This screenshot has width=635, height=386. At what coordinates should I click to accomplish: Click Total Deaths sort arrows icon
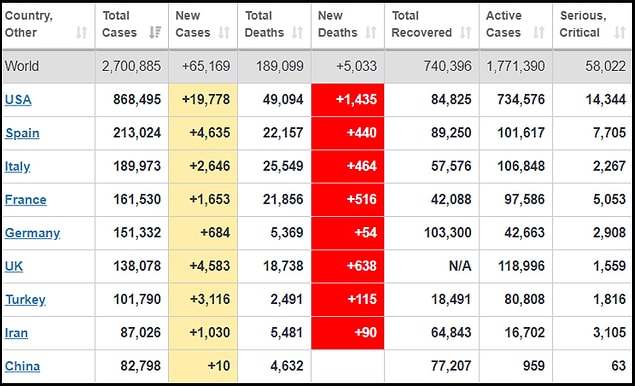(297, 32)
